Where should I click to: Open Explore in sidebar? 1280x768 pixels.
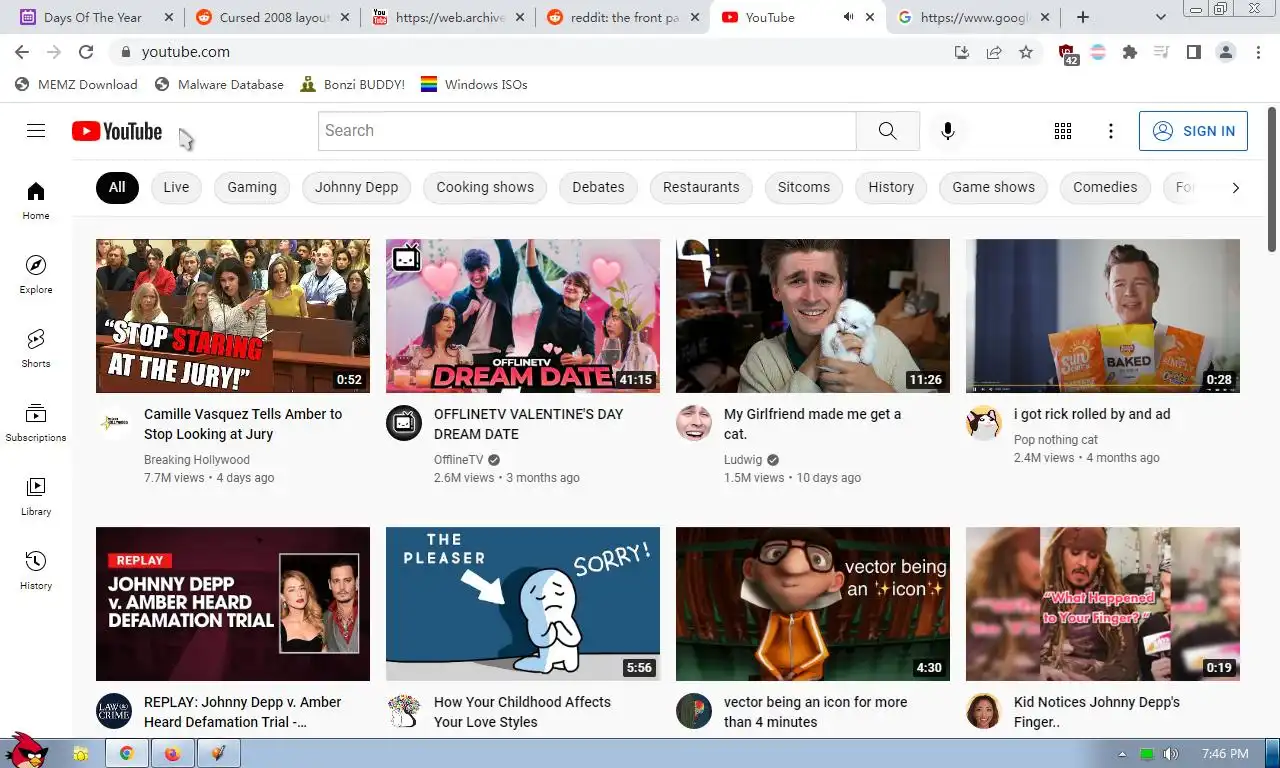tap(36, 274)
